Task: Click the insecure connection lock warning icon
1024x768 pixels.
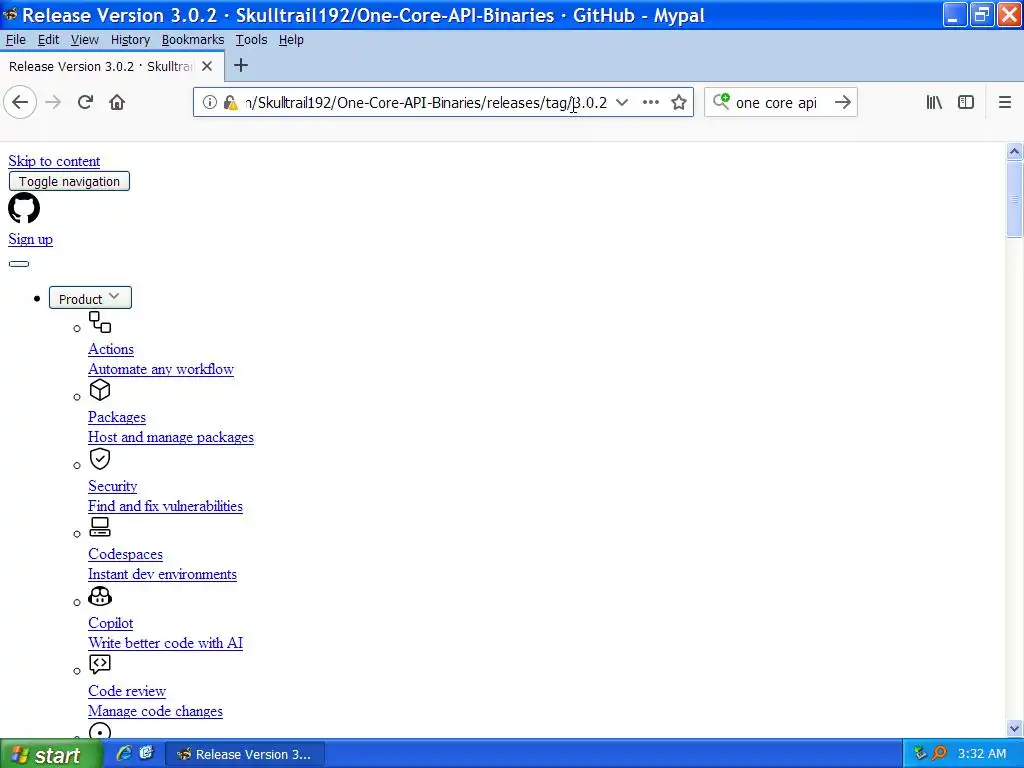Action: [x=230, y=103]
